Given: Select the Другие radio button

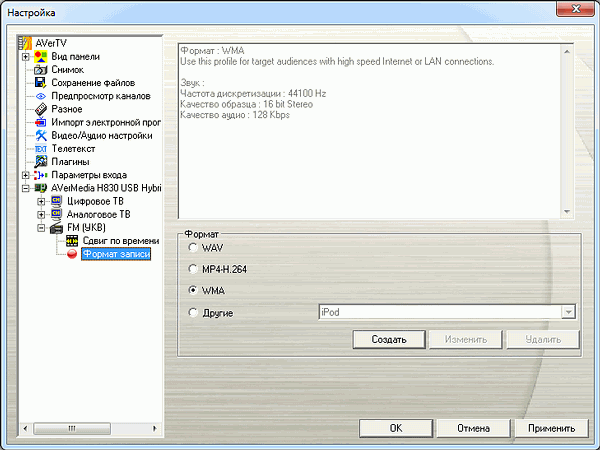Looking at the screenshot, I should 193,313.
